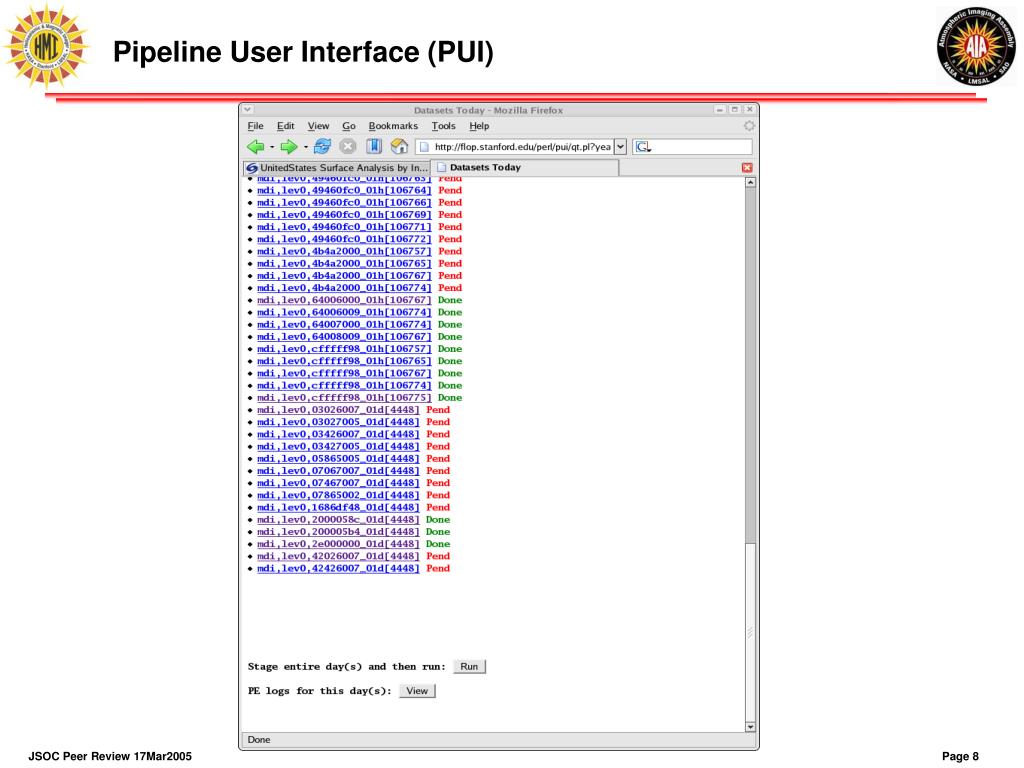Image resolution: width=1024 pixels, height=768 pixels.
Task: Open the back history dropdown arrow
Action: click(x=272, y=147)
